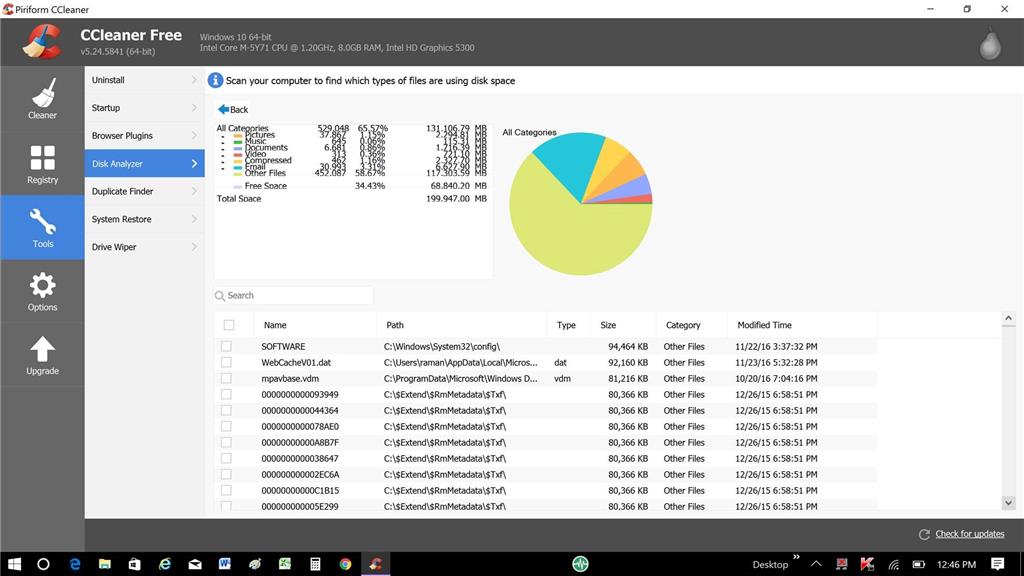1024x576 pixels.
Task: Expand the Duplicate Finder chevron
Action: (x=194, y=191)
